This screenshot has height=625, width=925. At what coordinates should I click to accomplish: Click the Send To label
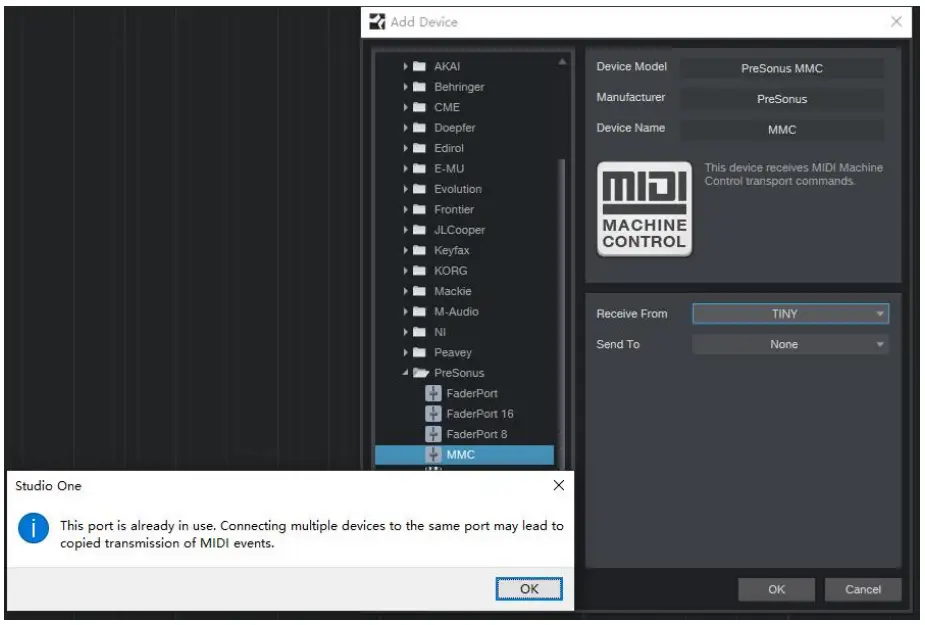click(618, 344)
